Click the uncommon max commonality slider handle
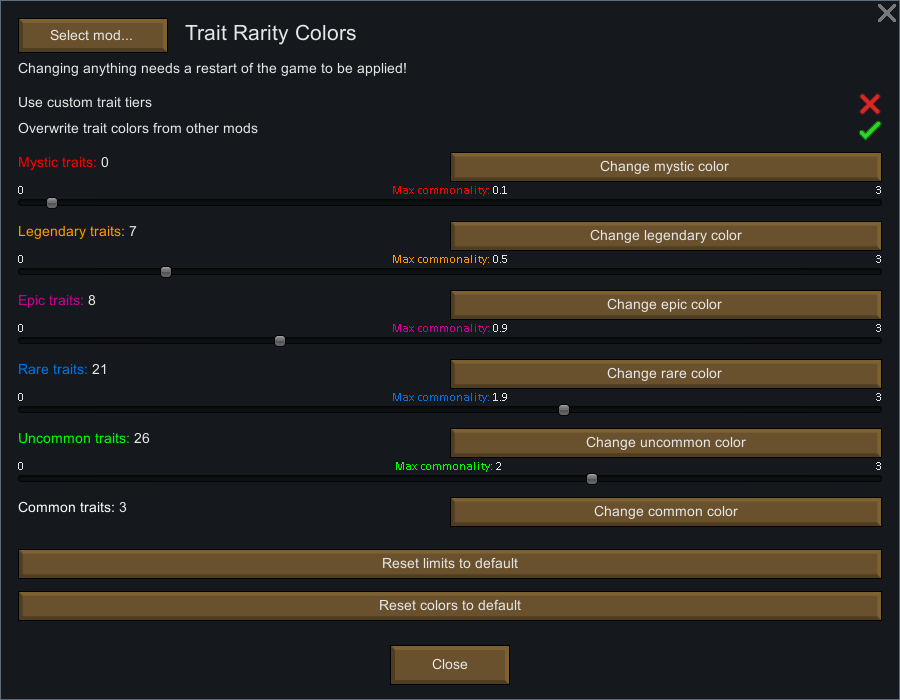Viewport: 900px width, 700px height. [592, 479]
